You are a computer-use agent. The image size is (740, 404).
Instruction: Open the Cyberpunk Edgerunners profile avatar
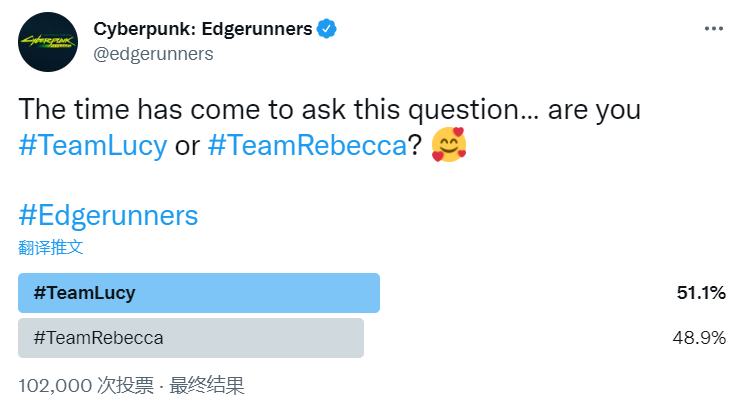(x=48, y=42)
